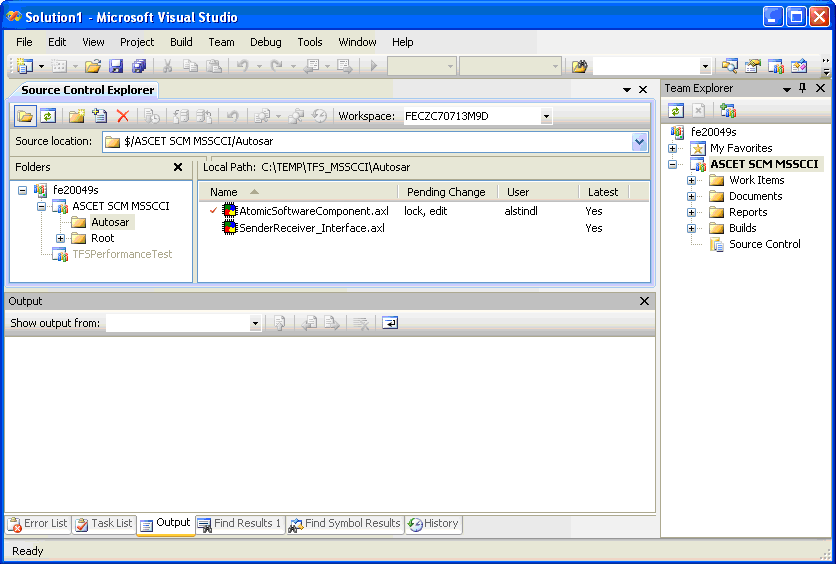Sort by User column header

(x=518, y=192)
